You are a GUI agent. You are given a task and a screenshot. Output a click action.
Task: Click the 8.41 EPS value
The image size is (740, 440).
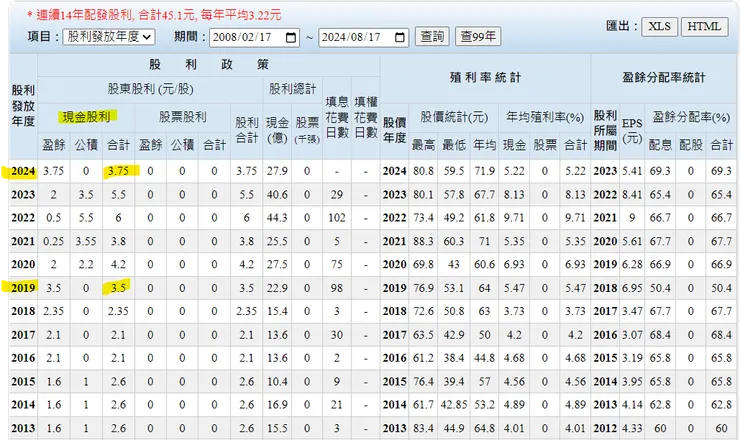(x=632, y=195)
